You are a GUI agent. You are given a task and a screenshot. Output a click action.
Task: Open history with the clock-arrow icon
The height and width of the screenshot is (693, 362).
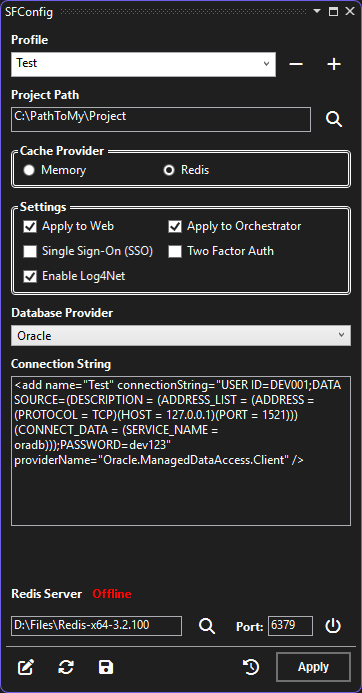click(251, 667)
